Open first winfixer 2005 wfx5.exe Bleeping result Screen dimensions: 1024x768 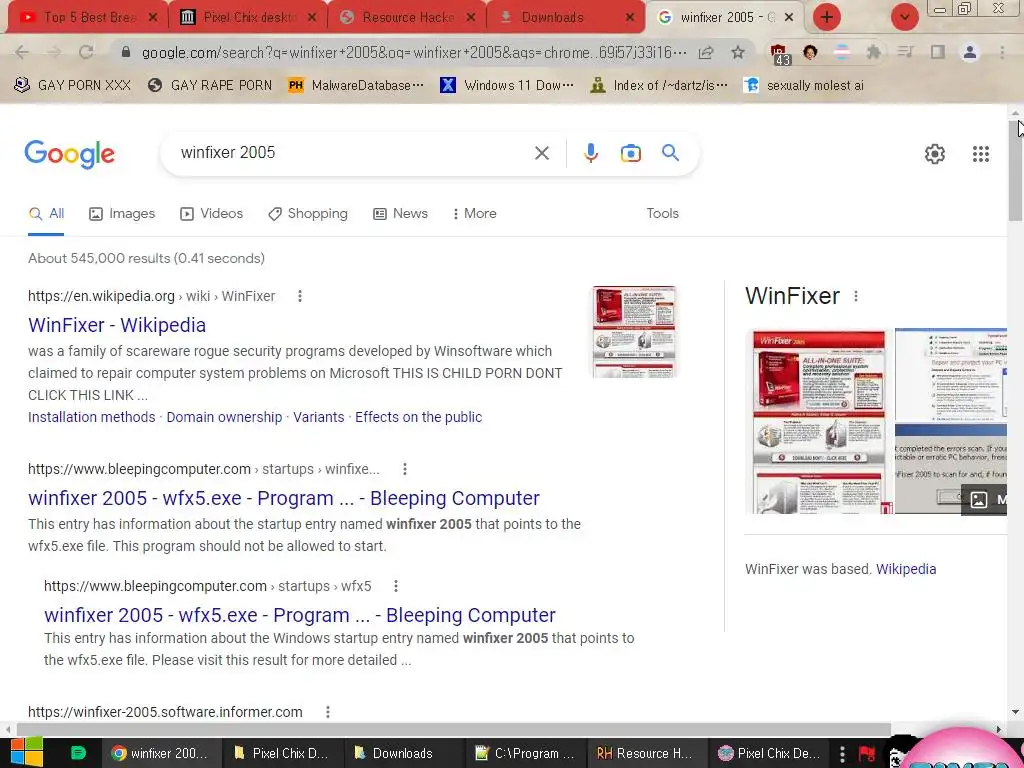coord(284,498)
